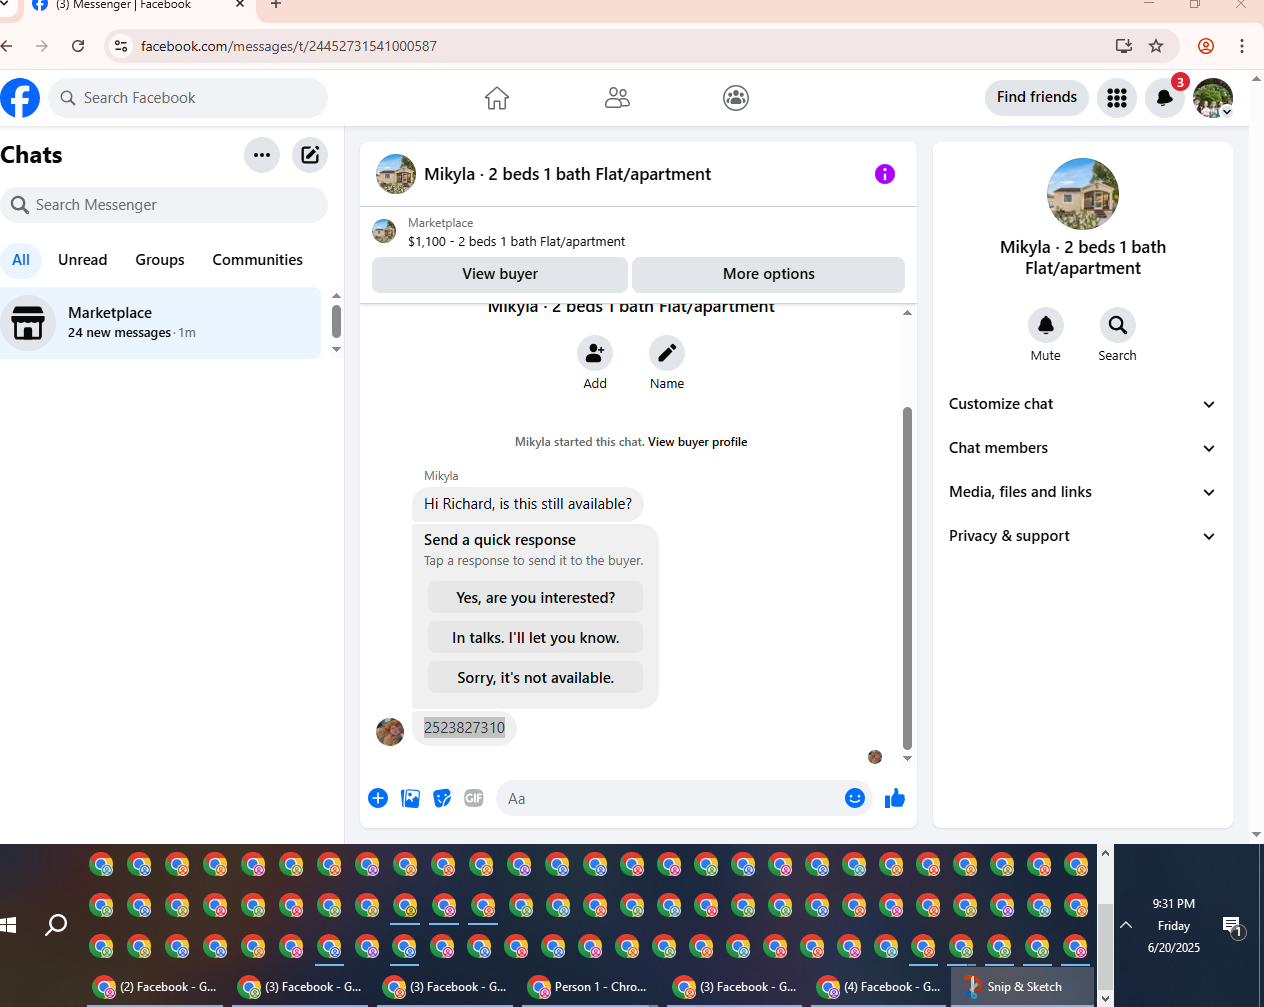1264x1007 pixels.
Task: Open Chats options three-dots button
Action: pyautogui.click(x=262, y=155)
